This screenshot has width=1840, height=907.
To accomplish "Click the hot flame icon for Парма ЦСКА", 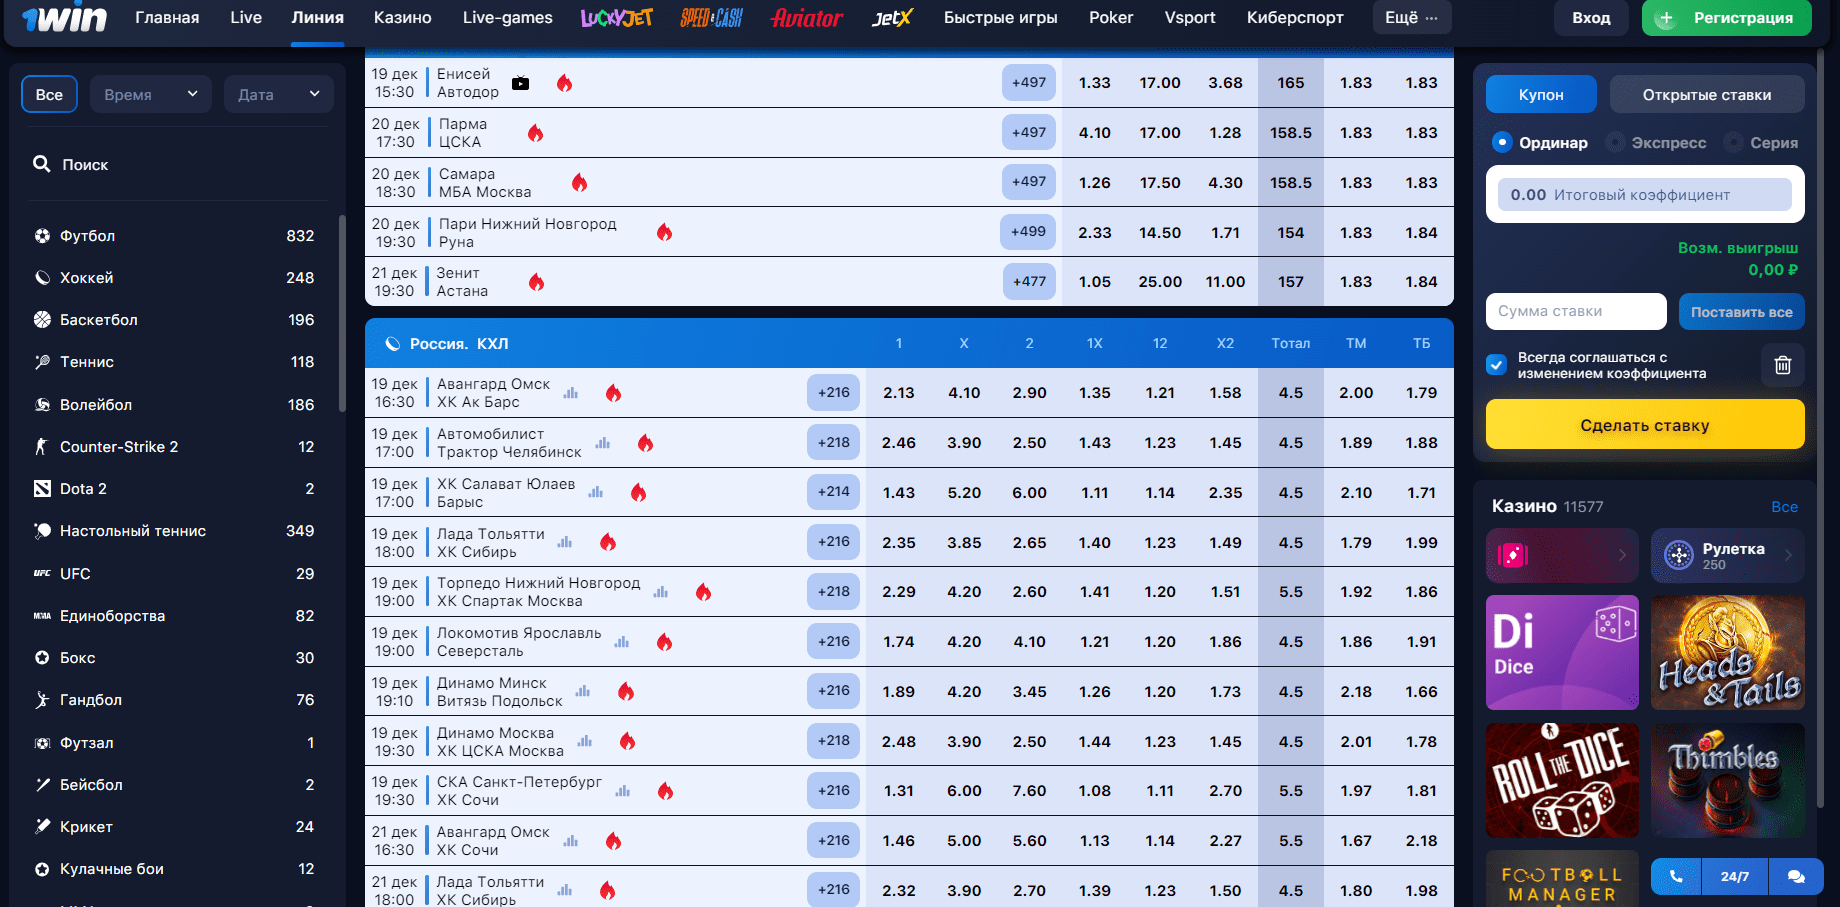I will (x=536, y=133).
